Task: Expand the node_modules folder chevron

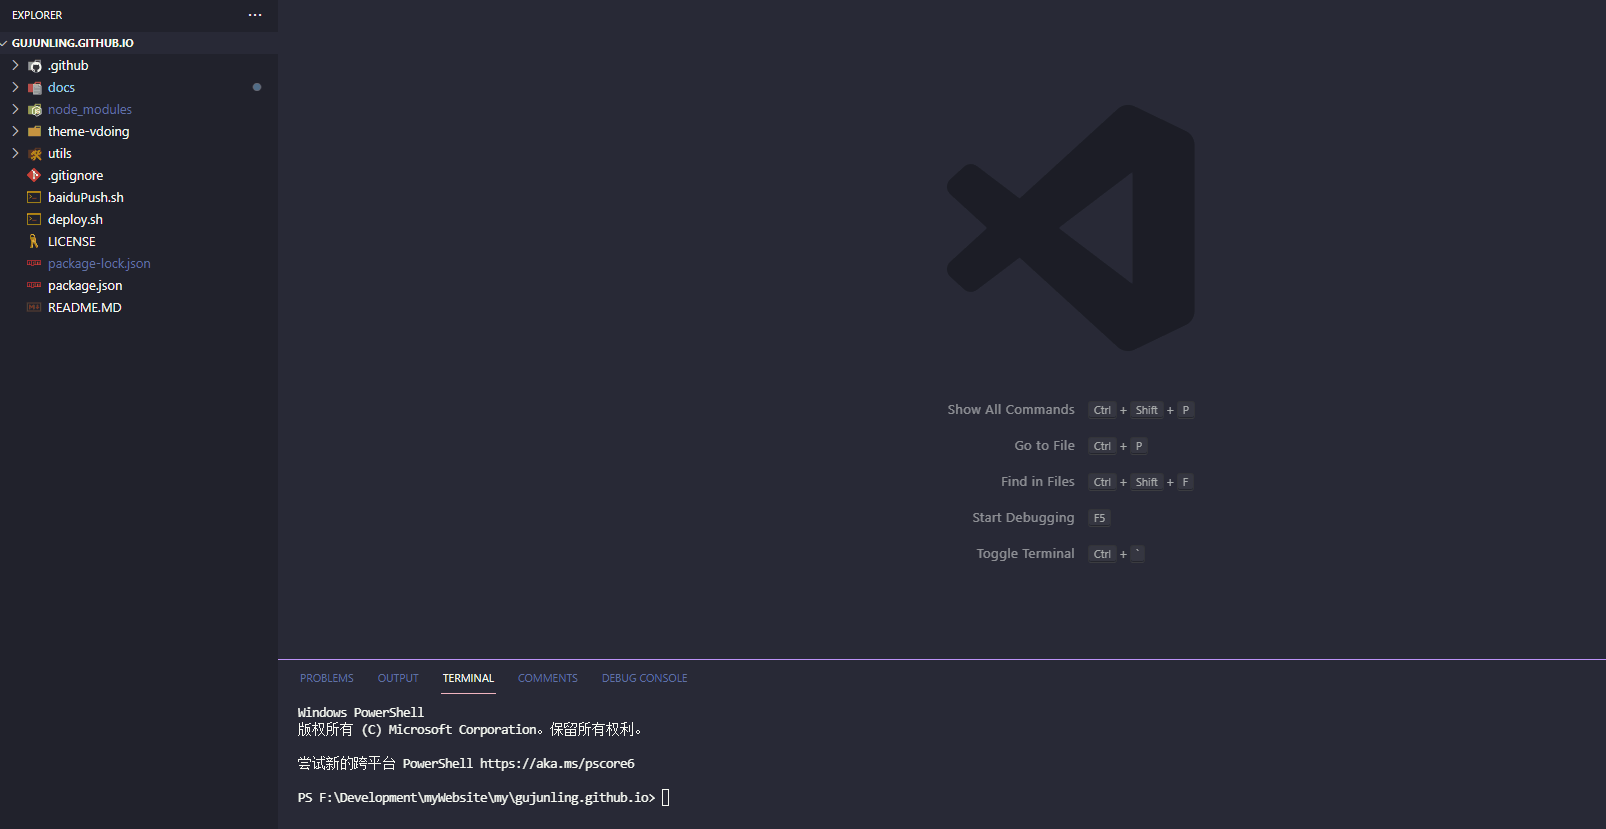Action: [15, 109]
